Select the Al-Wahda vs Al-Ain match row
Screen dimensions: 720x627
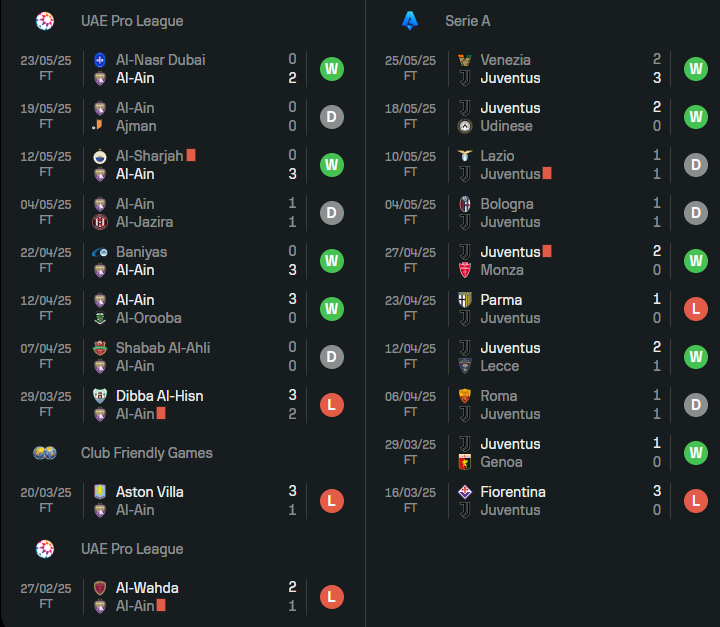(182, 597)
